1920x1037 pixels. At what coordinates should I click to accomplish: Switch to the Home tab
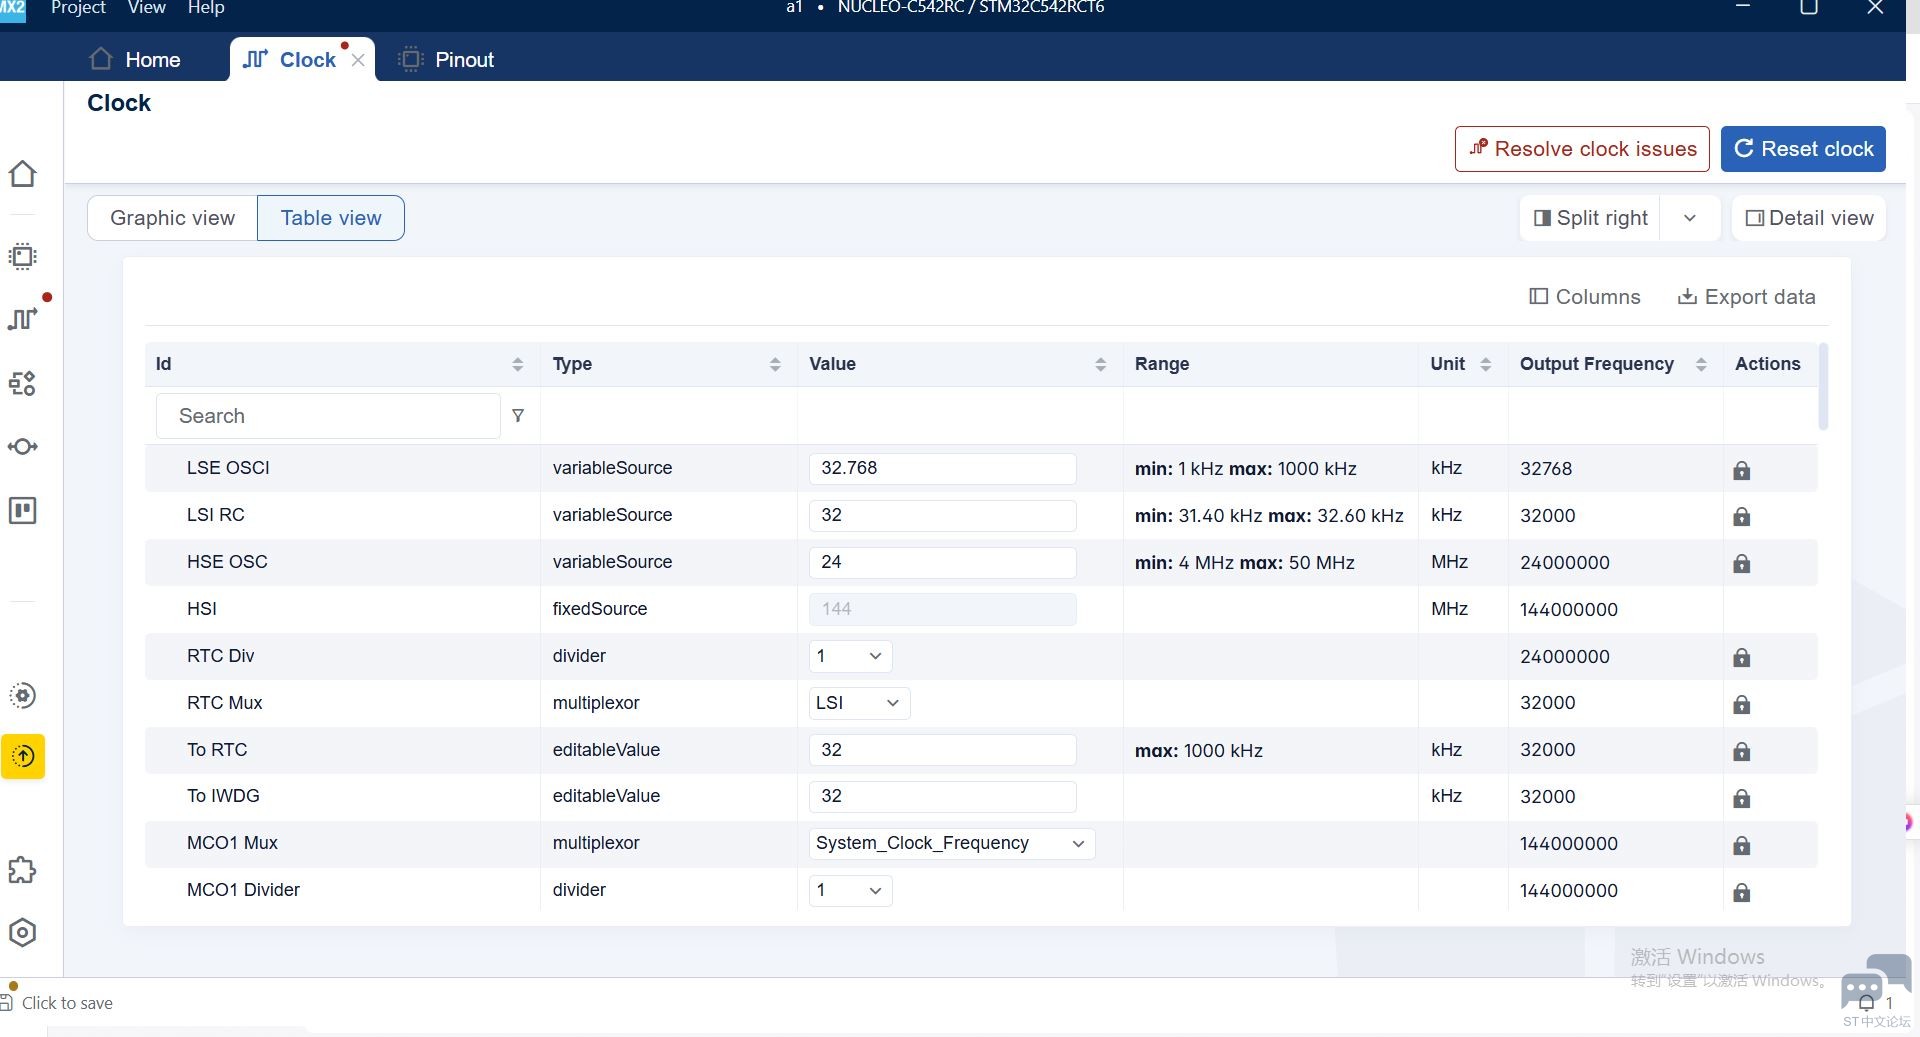tap(134, 59)
